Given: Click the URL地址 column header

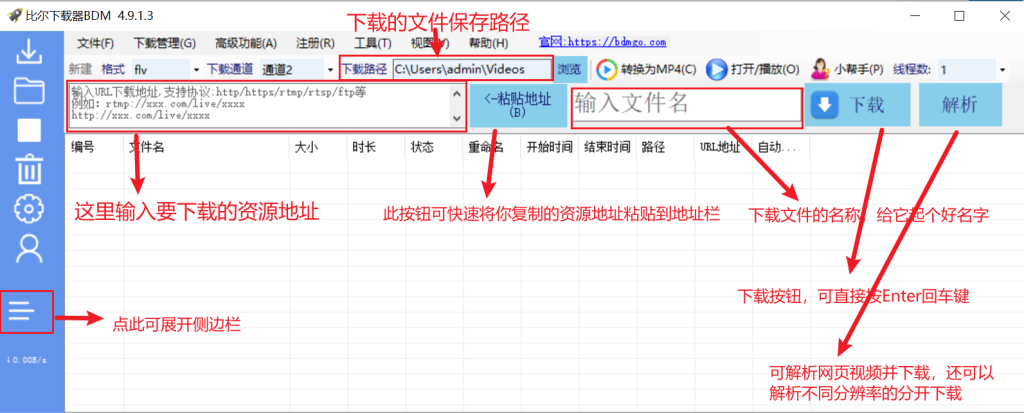Looking at the screenshot, I should (x=723, y=147).
